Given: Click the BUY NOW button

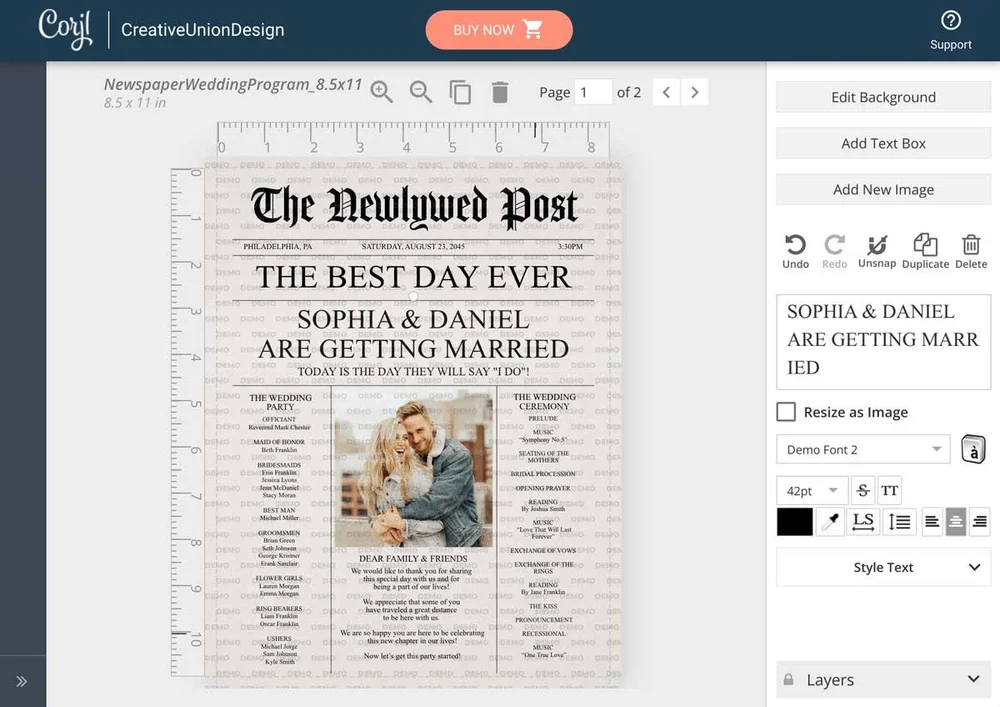Looking at the screenshot, I should (x=499, y=30).
